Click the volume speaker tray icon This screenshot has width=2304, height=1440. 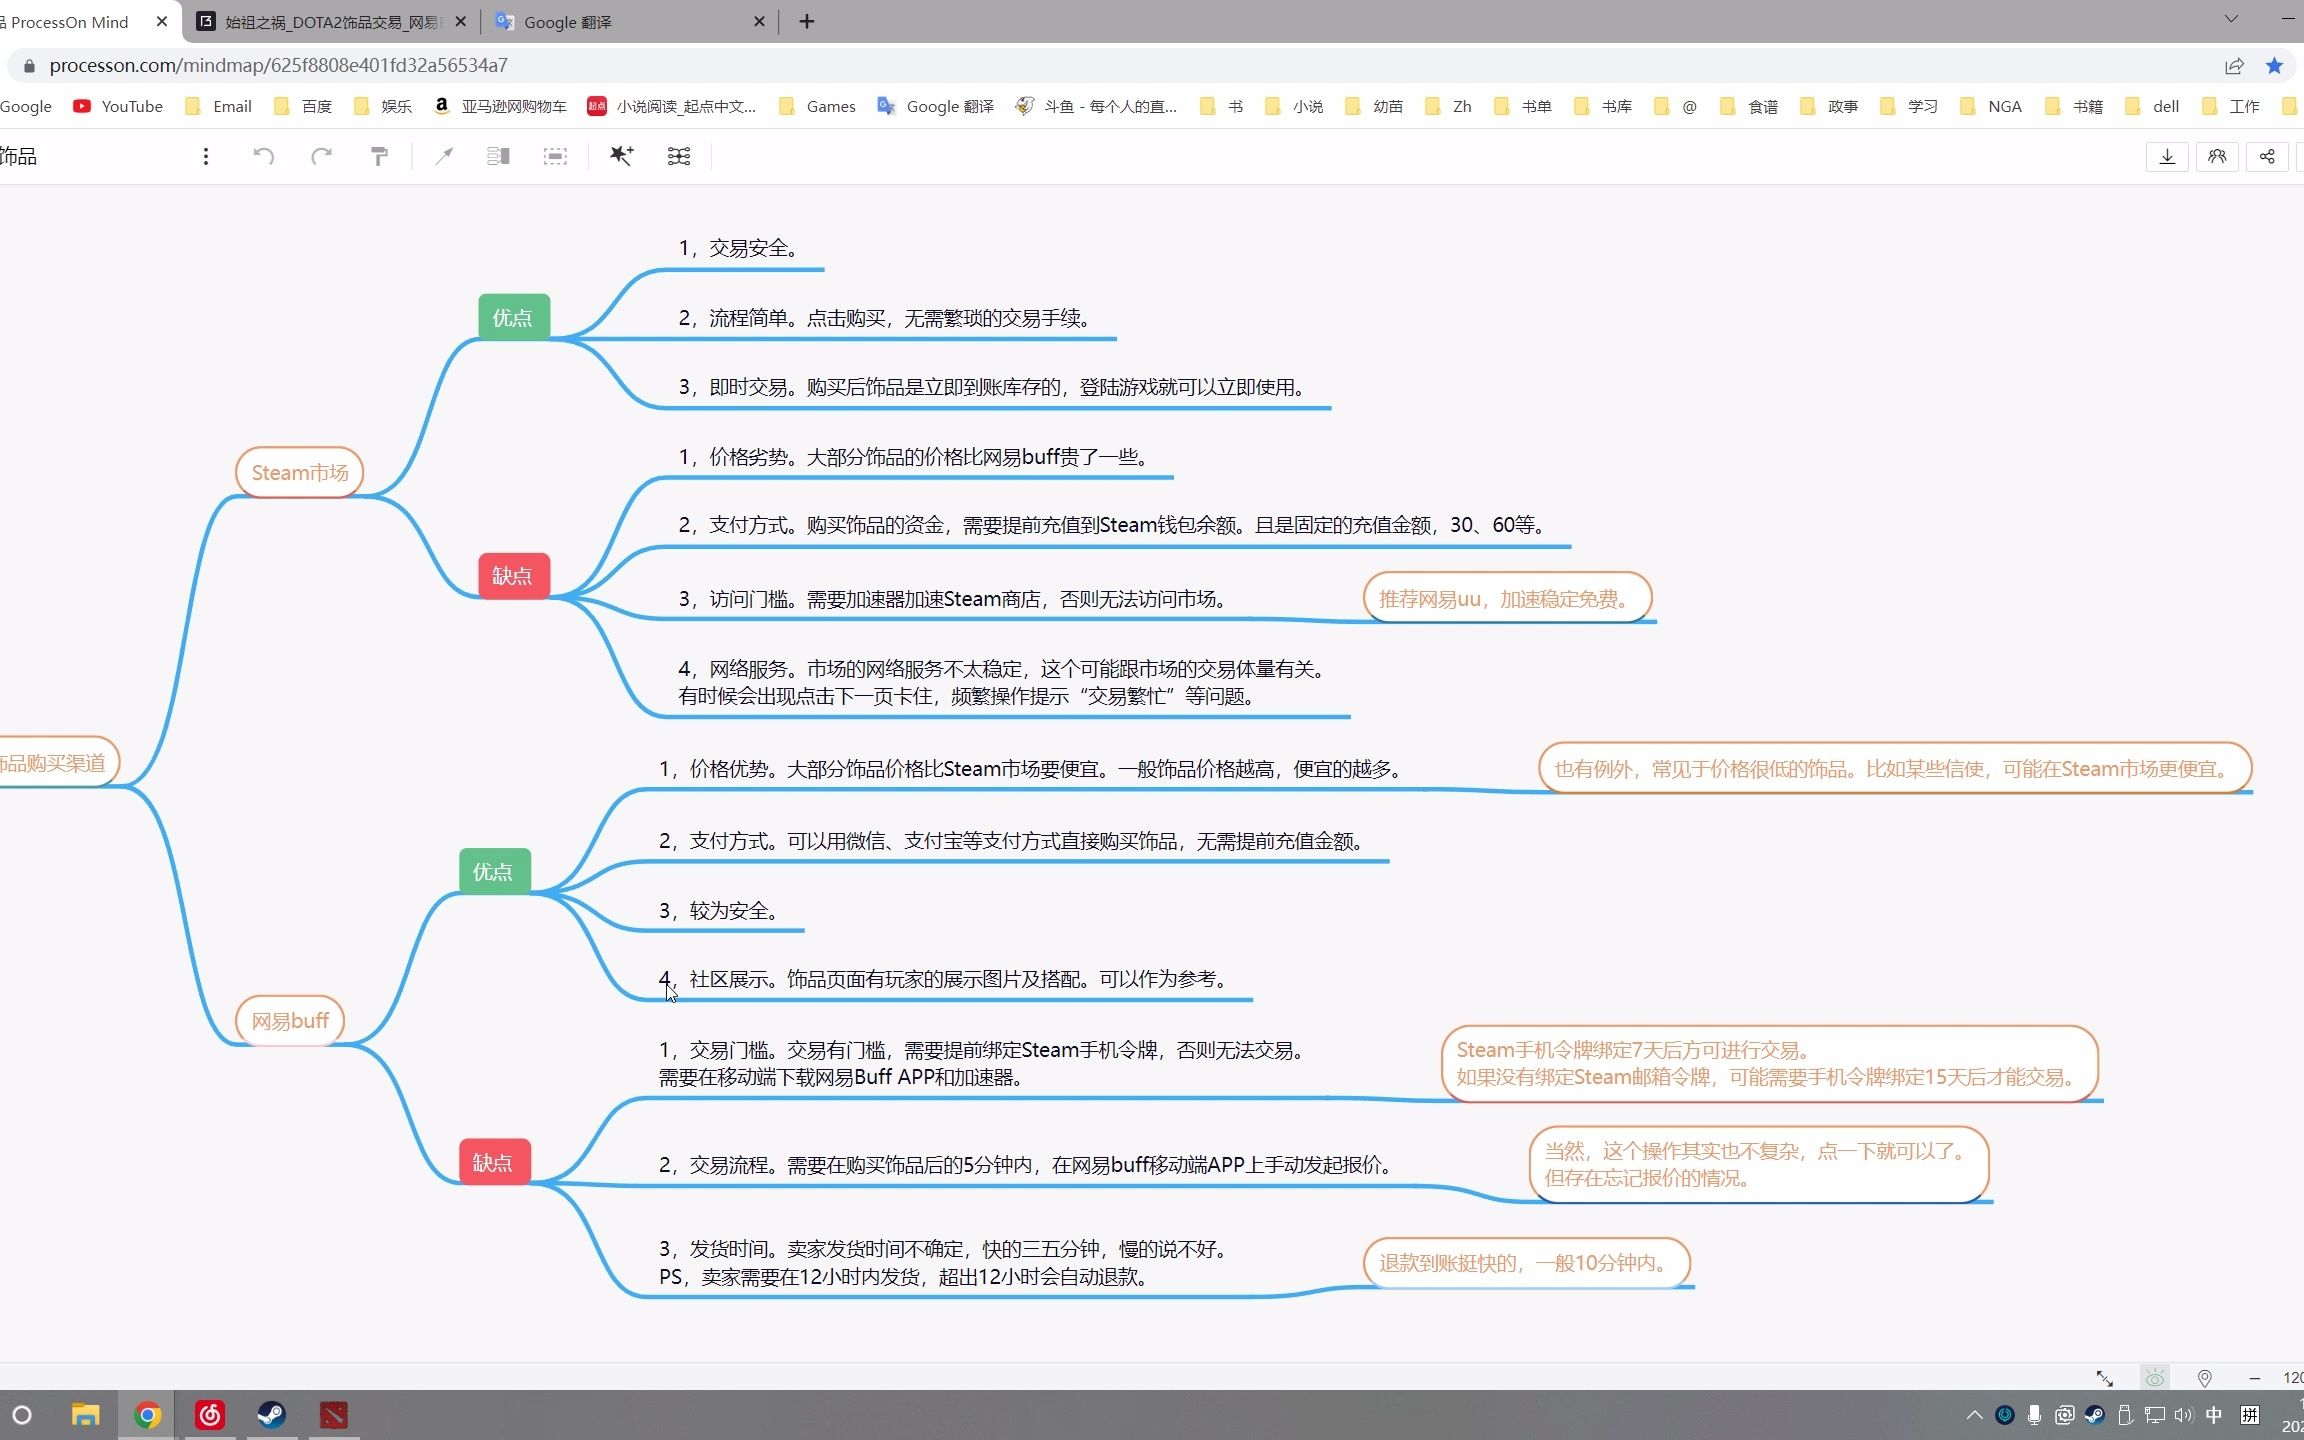(2184, 1415)
